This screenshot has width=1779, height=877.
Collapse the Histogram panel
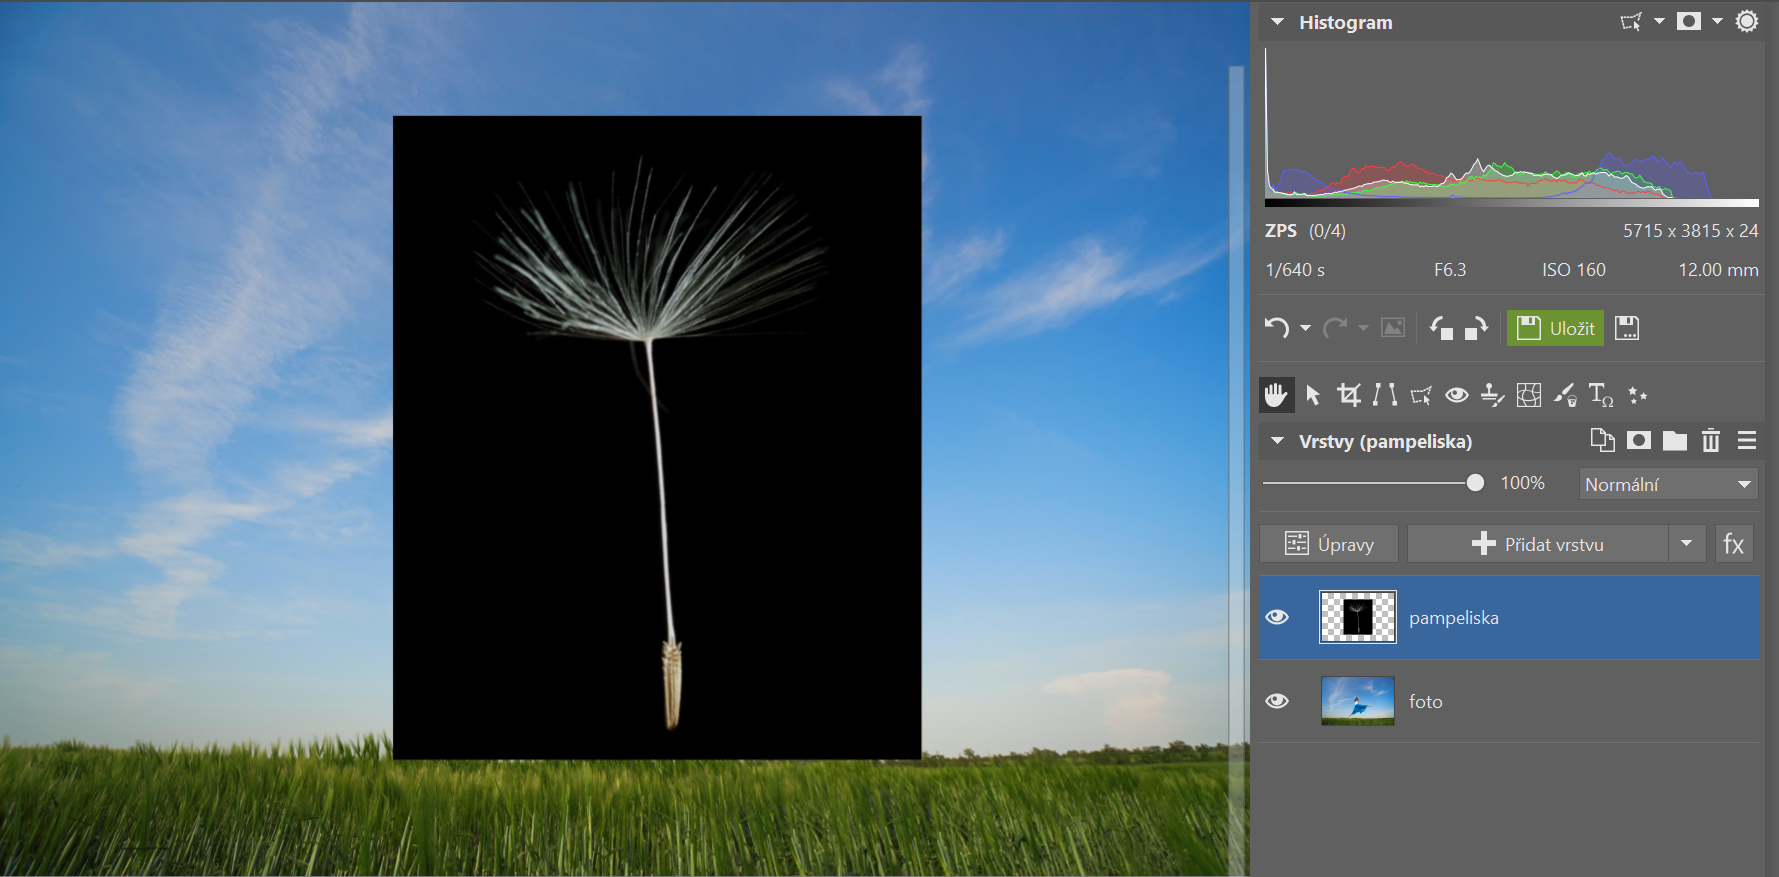pyautogui.click(x=1277, y=22)
